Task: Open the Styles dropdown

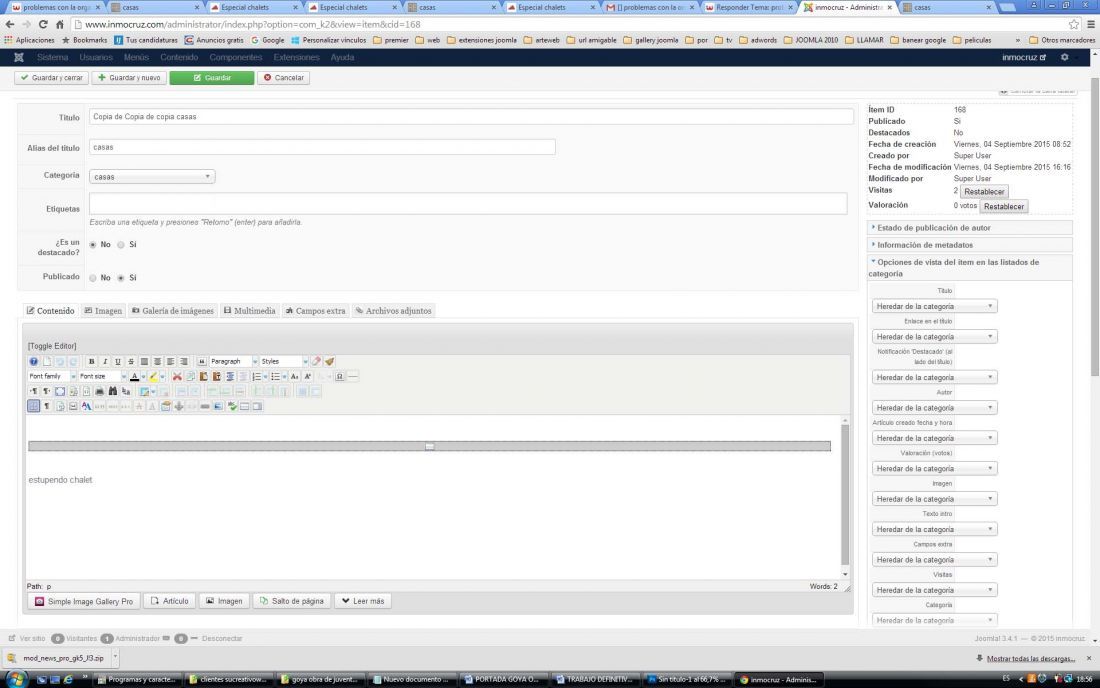Action: coord(284,361)
